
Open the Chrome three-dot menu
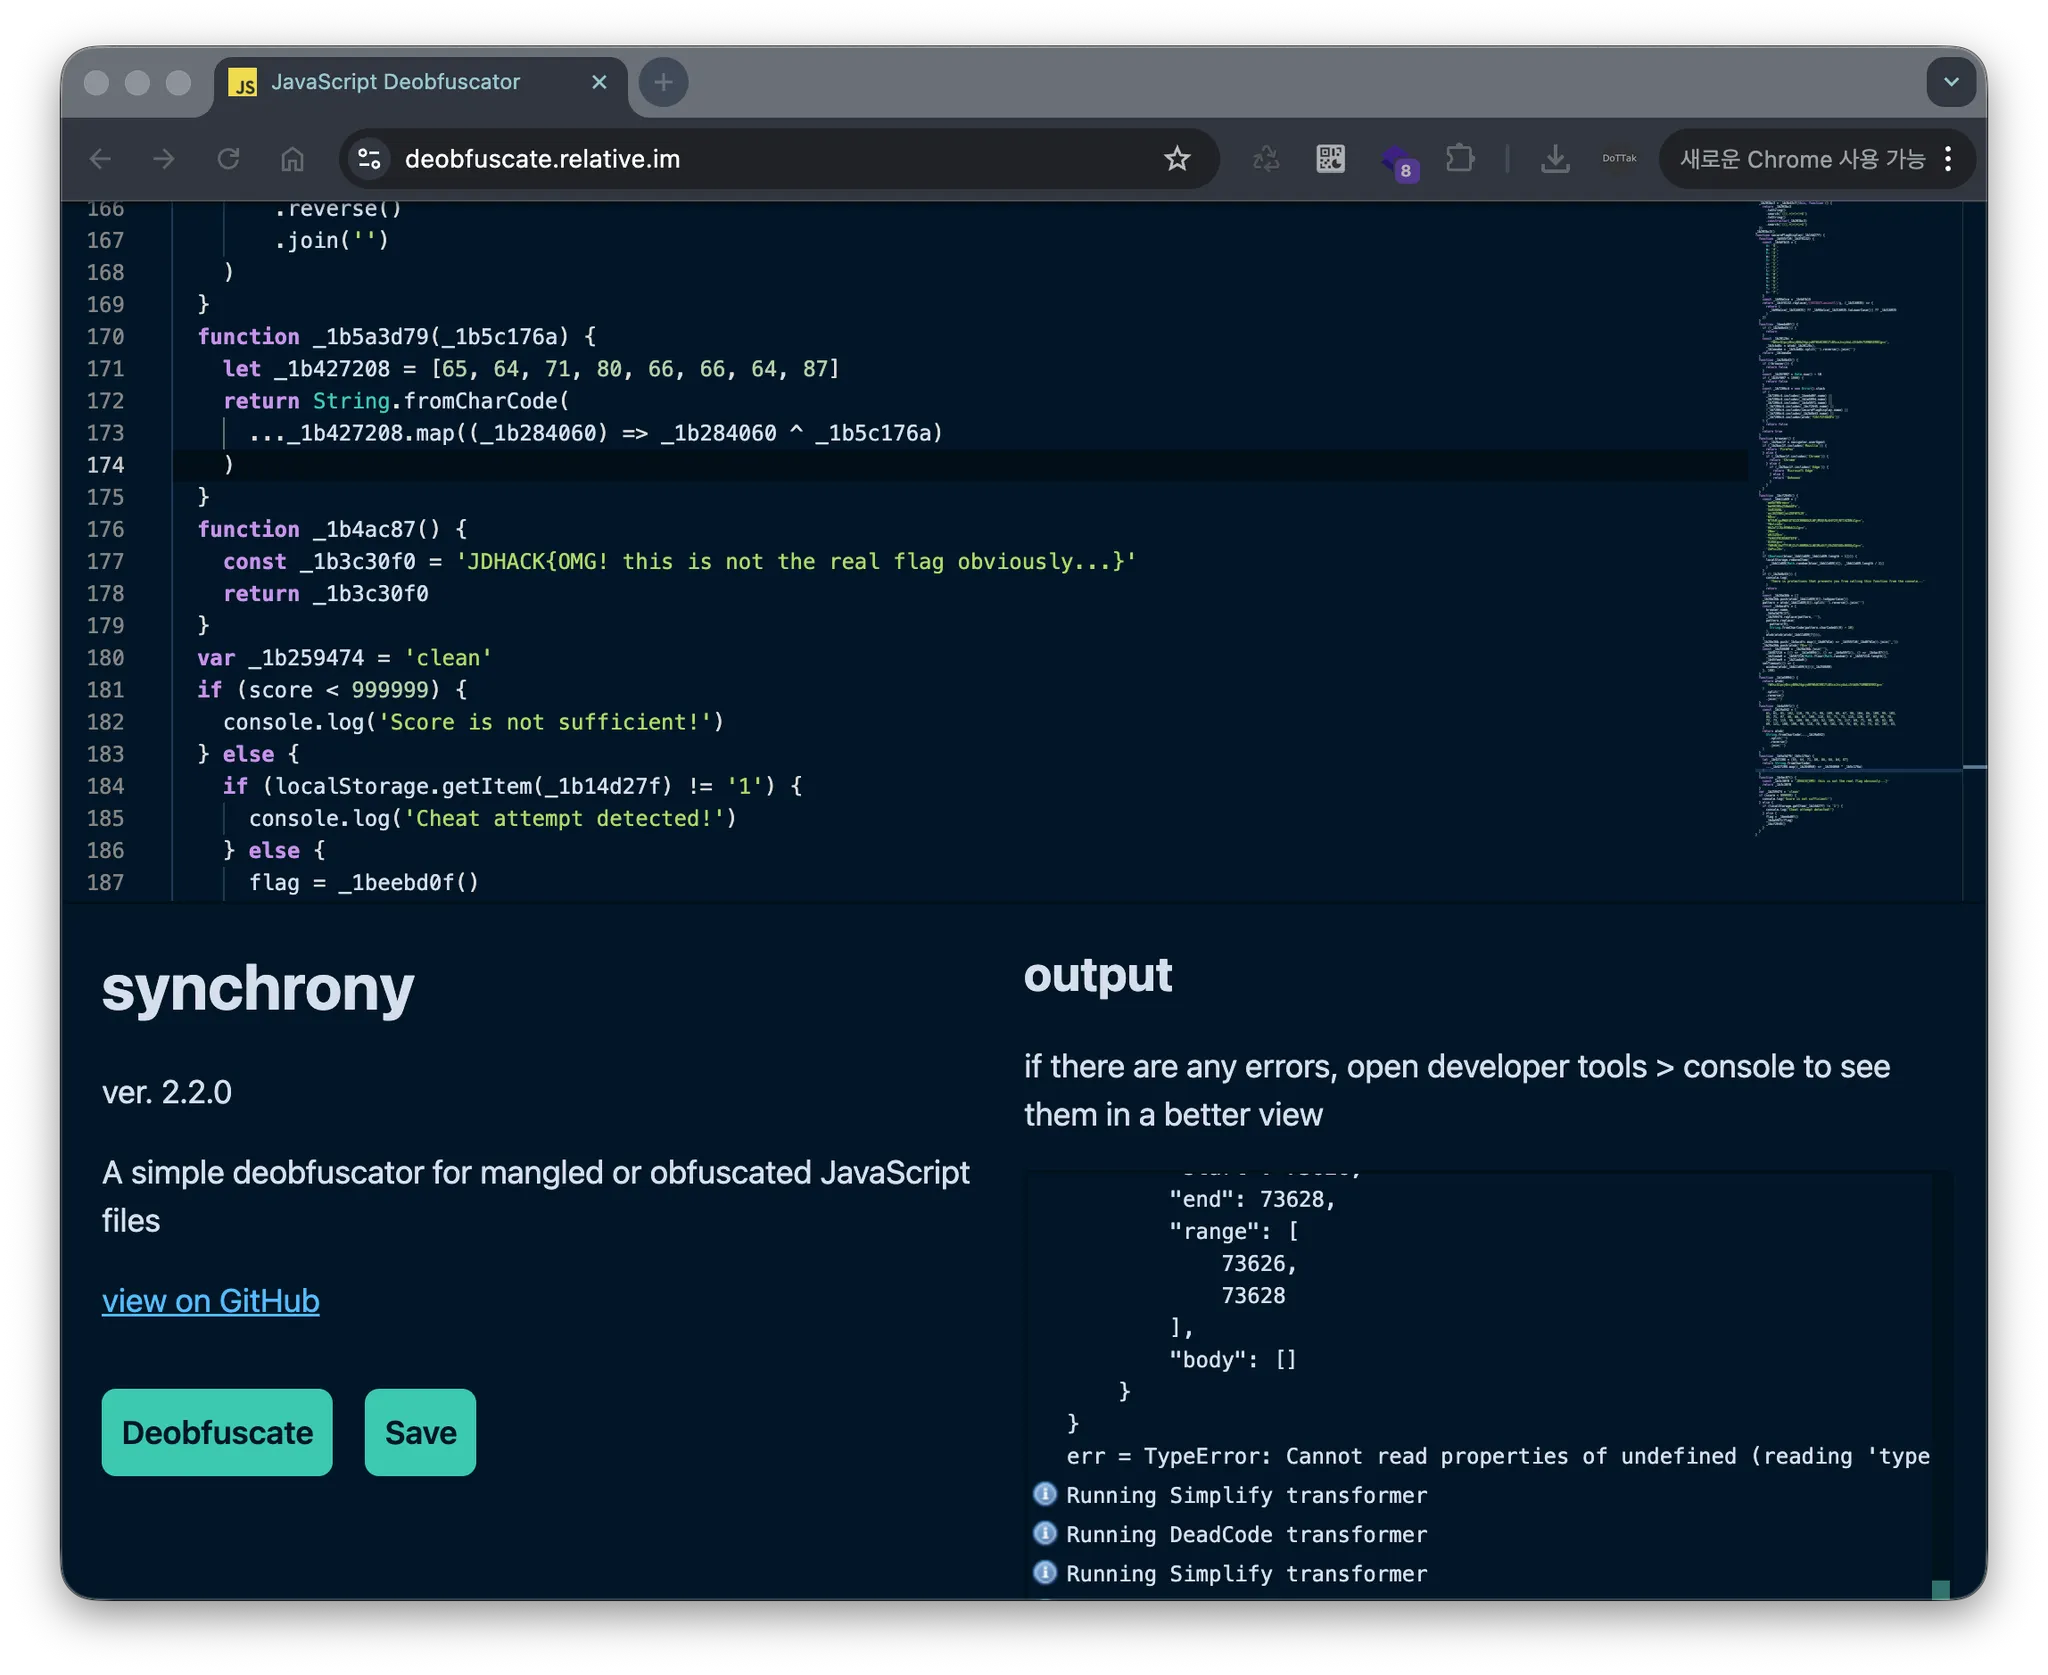coord(1948,159)
